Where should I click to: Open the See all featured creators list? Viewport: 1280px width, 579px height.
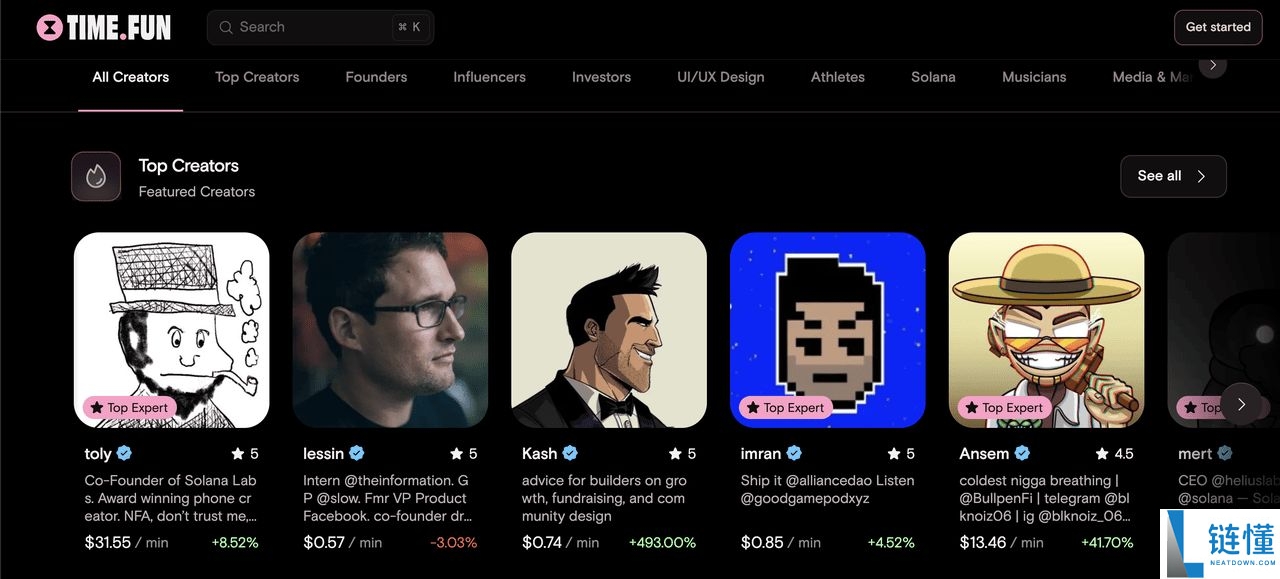[x=1173, y=176]
